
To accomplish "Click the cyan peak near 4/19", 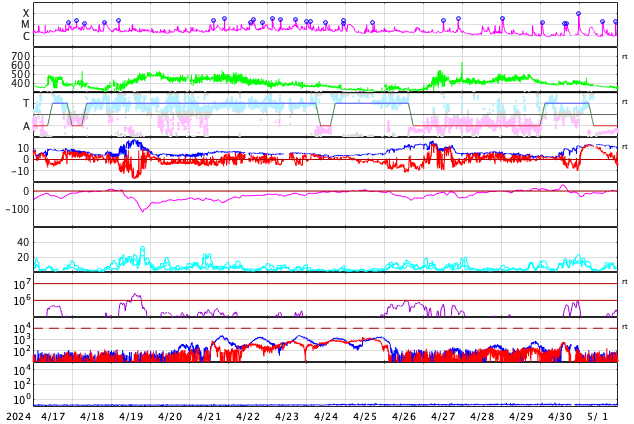I will pos(142,249).
